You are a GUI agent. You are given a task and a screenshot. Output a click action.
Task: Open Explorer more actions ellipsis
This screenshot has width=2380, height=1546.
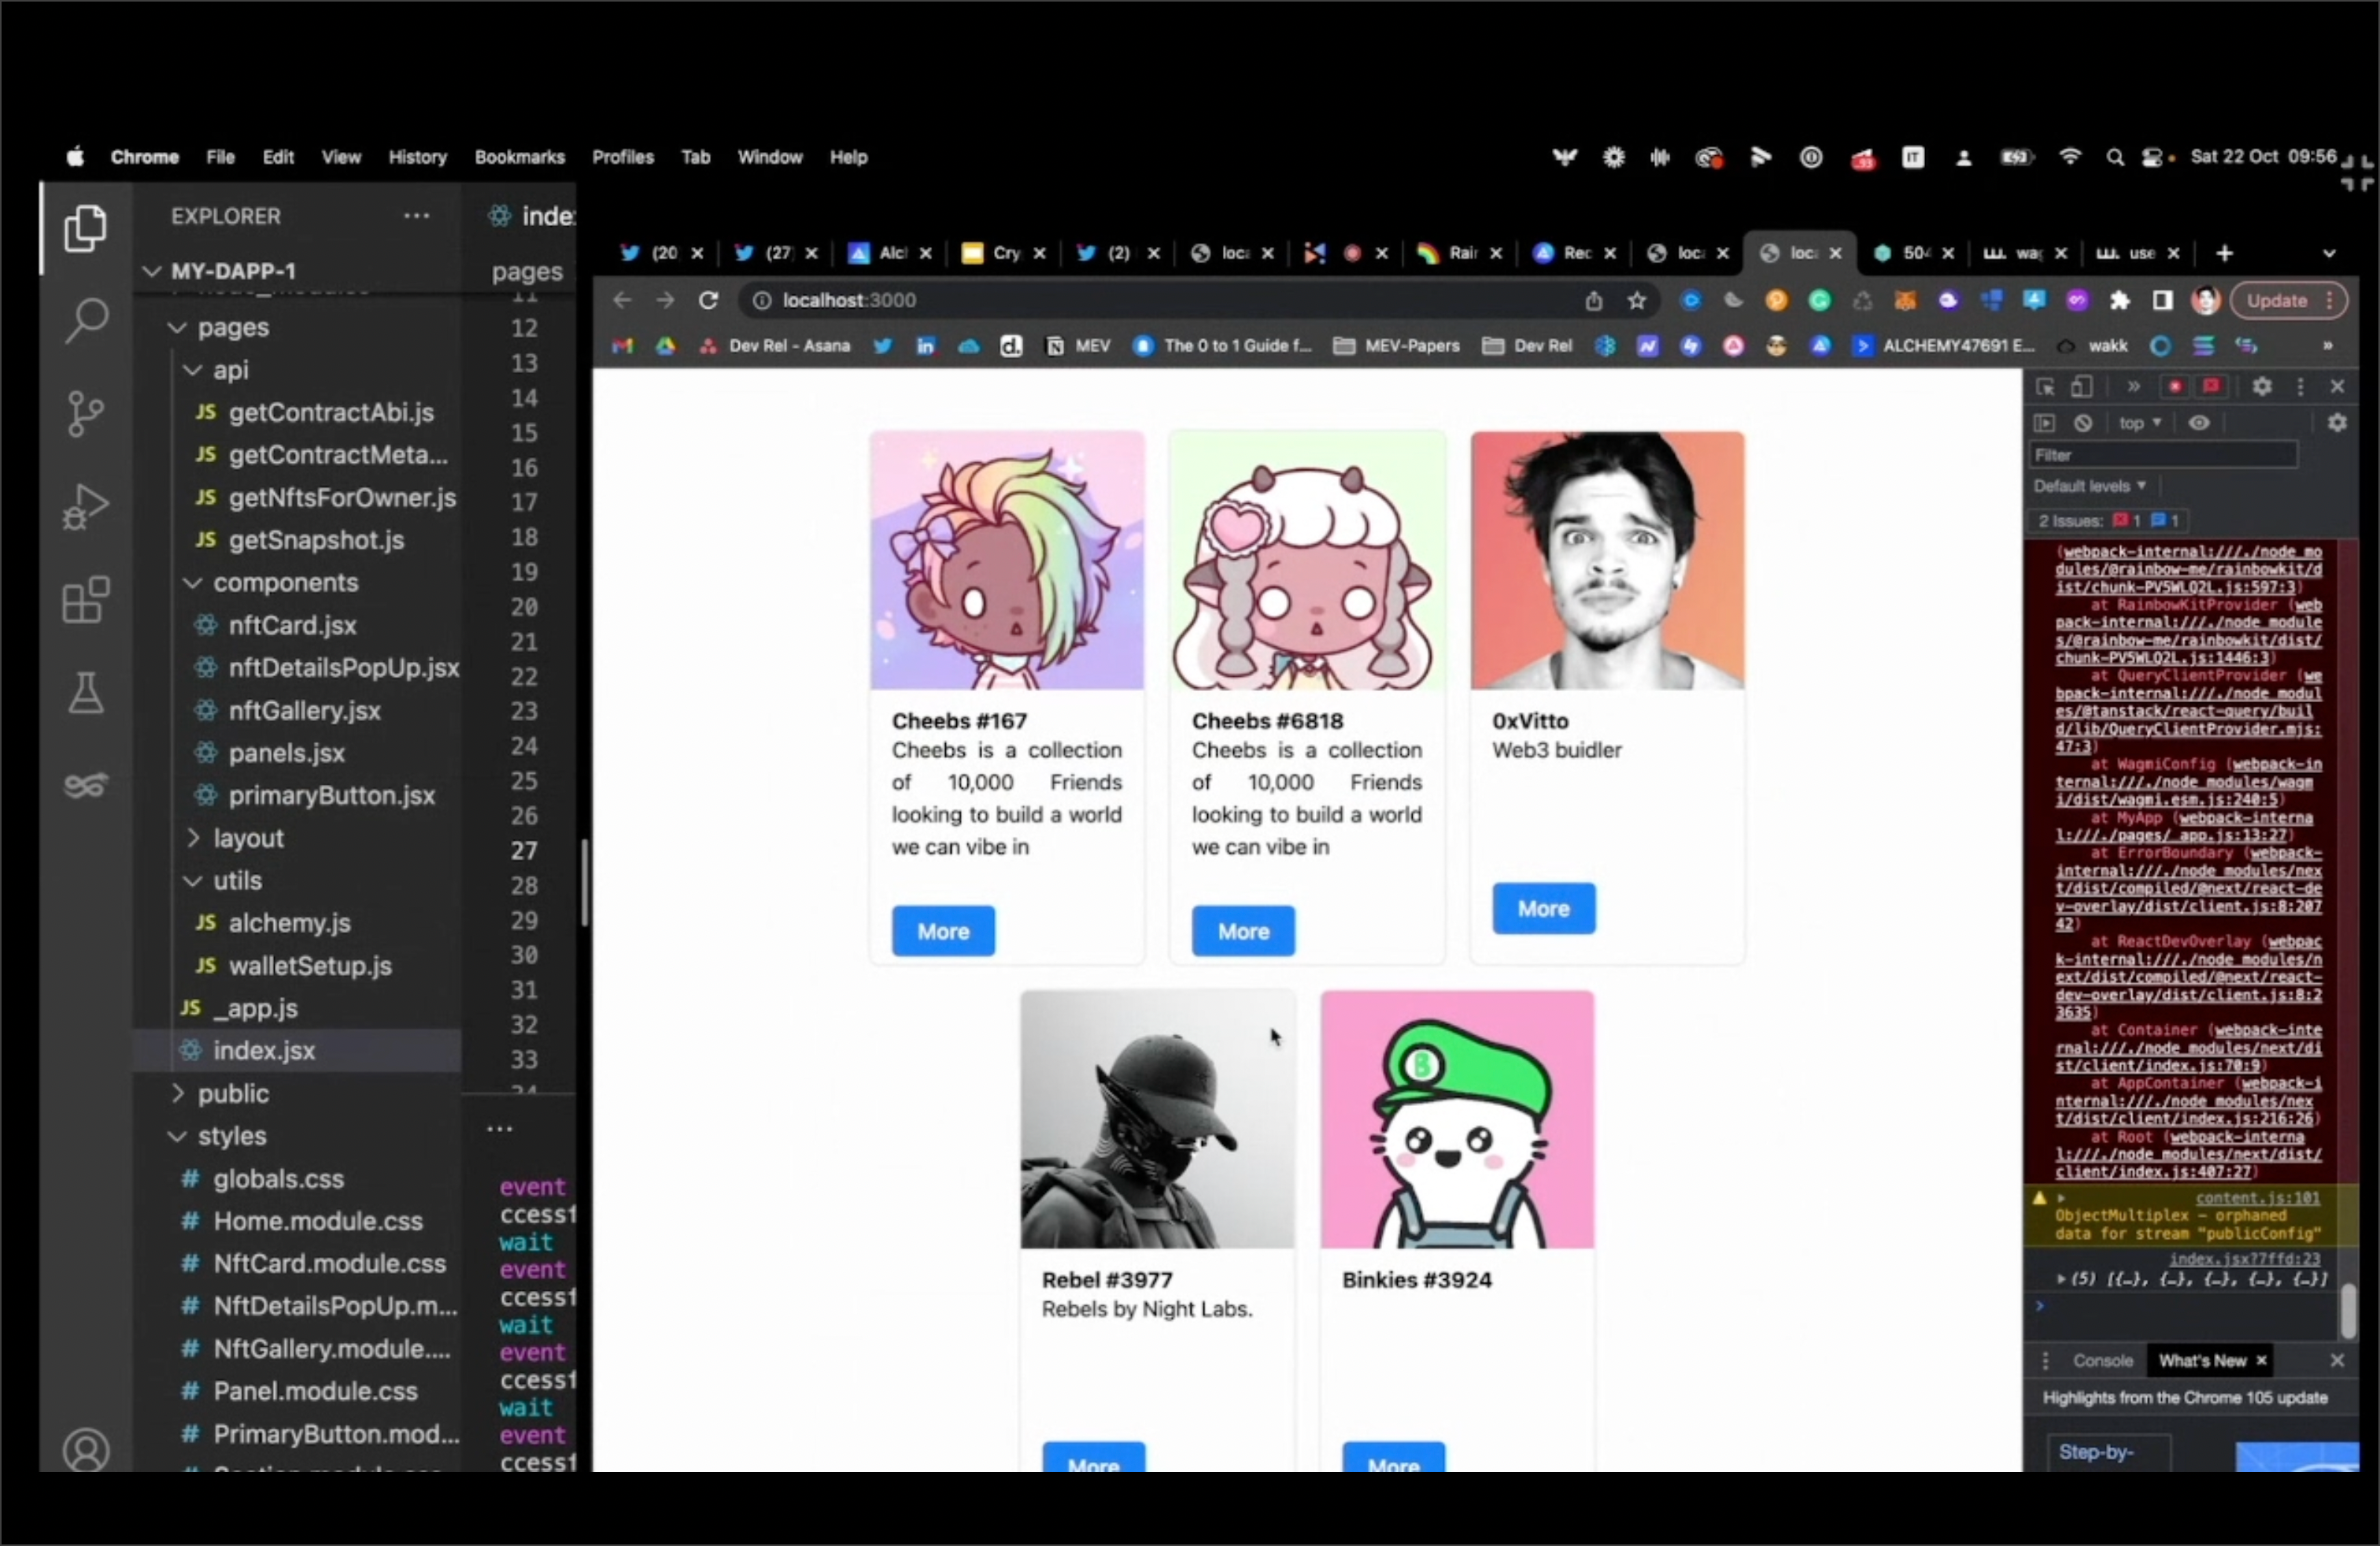pos(416,216)
